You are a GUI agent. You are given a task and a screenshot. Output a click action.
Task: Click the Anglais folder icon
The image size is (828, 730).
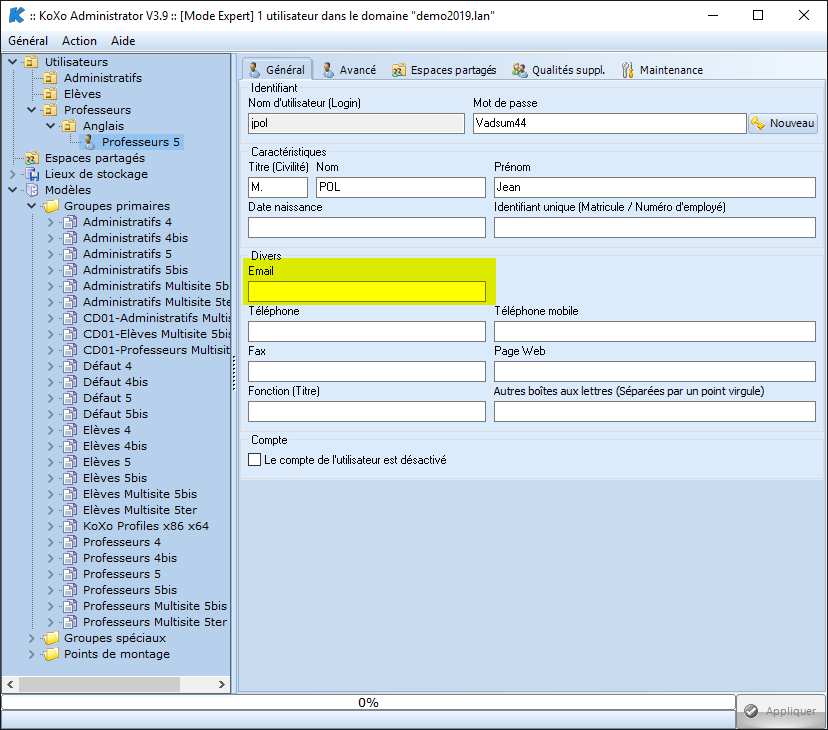(x=69, y=126)
